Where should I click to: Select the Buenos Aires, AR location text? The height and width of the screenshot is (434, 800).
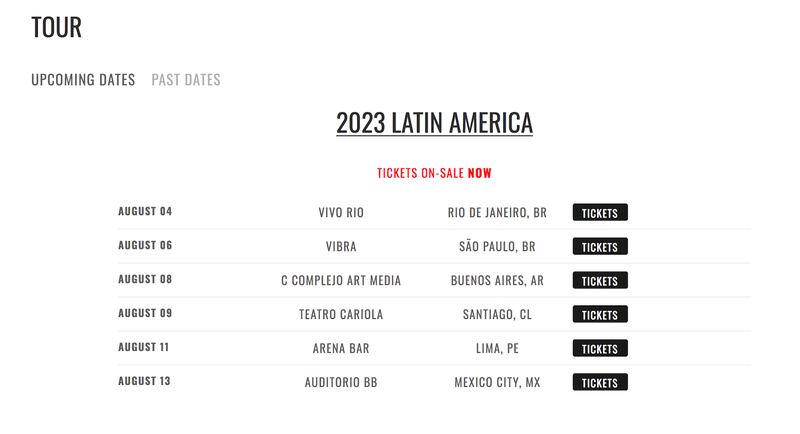497,280
